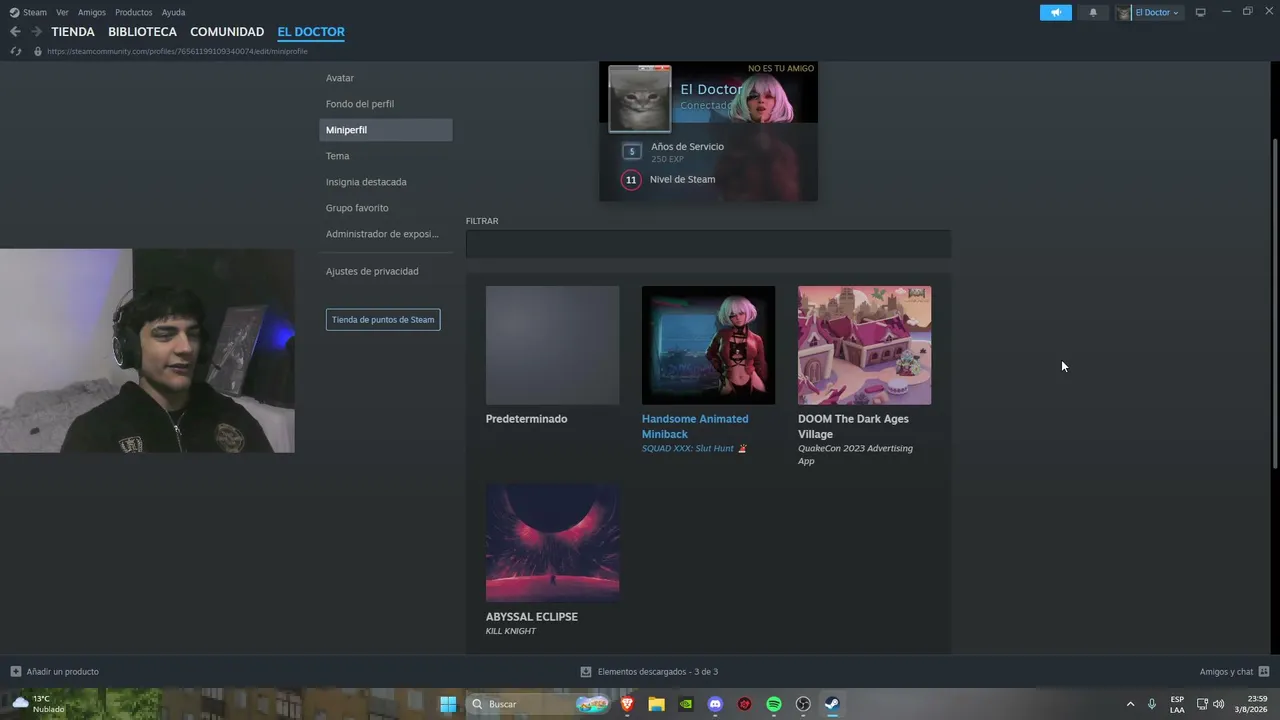Select the DOOM The Dark Ages Village thumbnail

864,346
